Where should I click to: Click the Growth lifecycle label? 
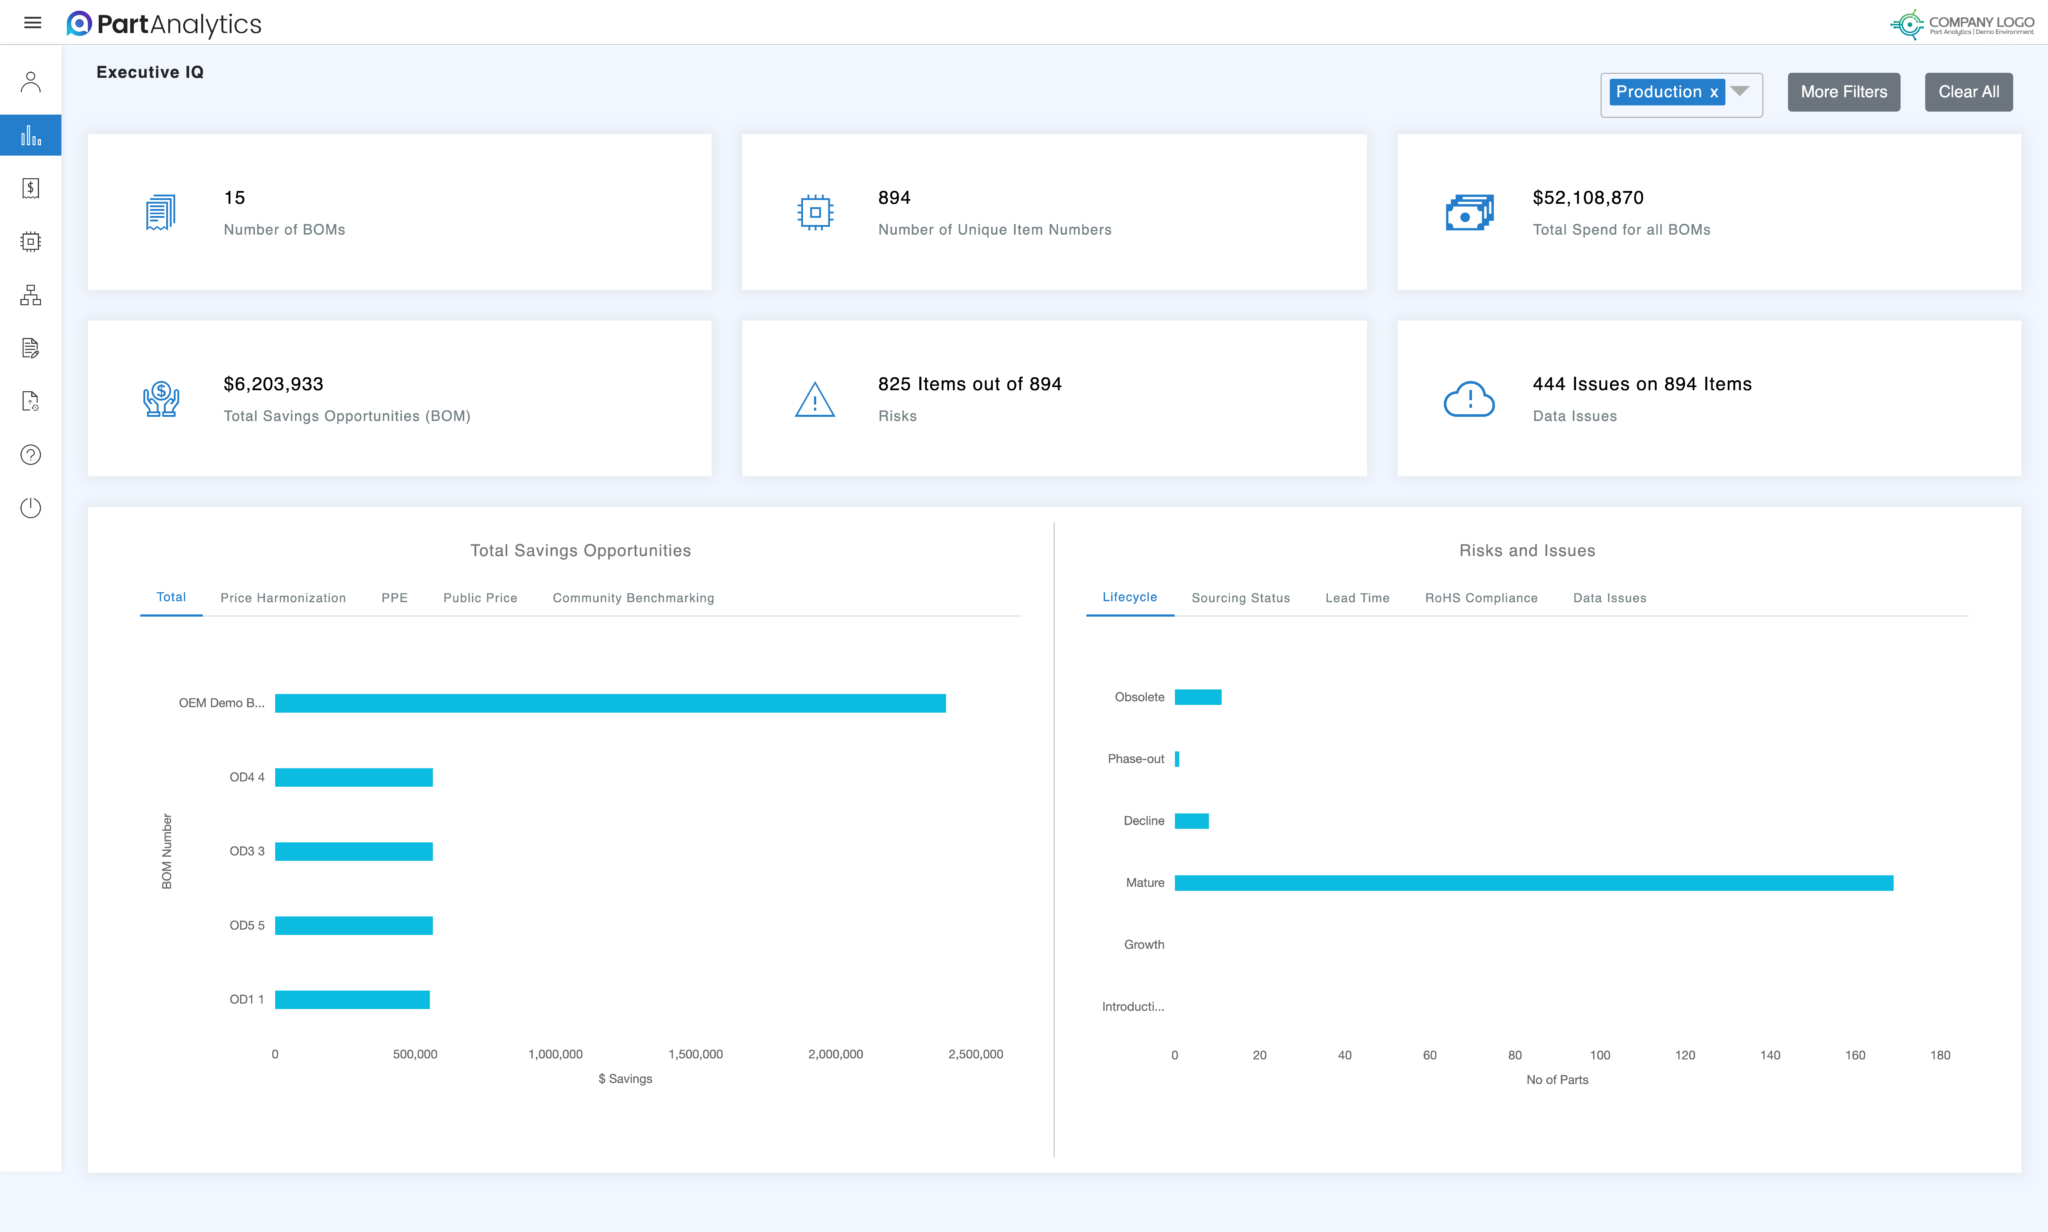tap(1144, 945)
